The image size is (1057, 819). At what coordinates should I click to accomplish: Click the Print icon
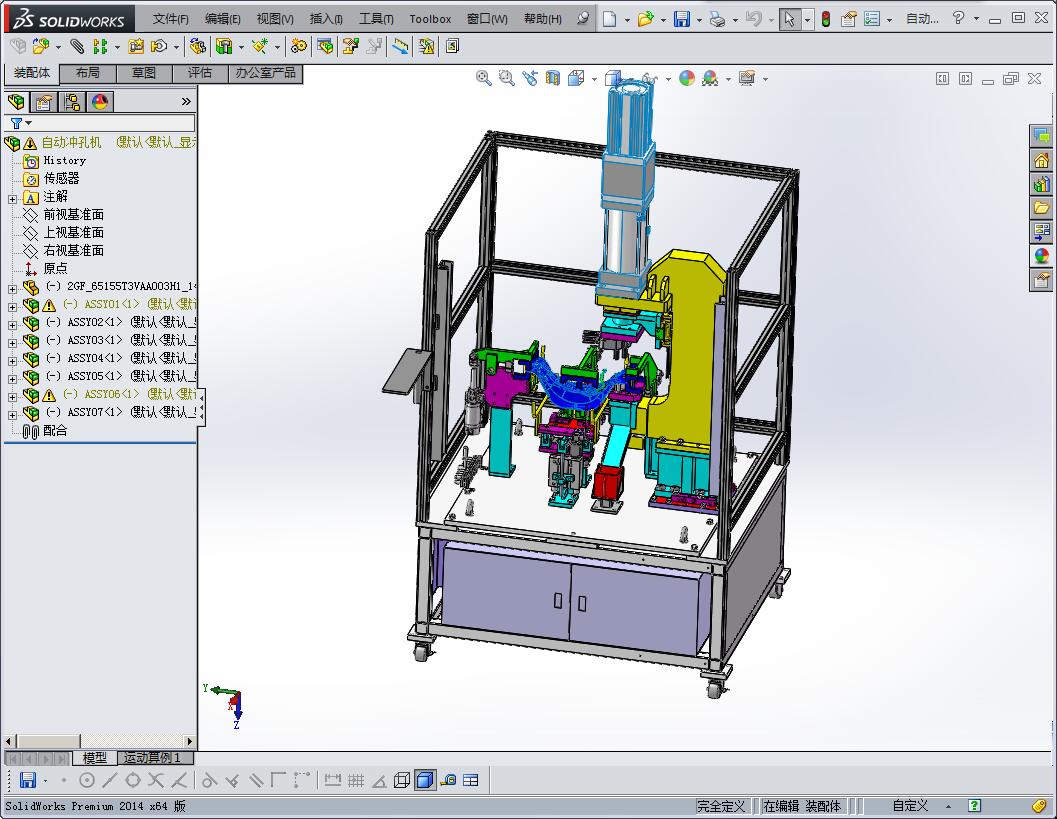(716, 19)
